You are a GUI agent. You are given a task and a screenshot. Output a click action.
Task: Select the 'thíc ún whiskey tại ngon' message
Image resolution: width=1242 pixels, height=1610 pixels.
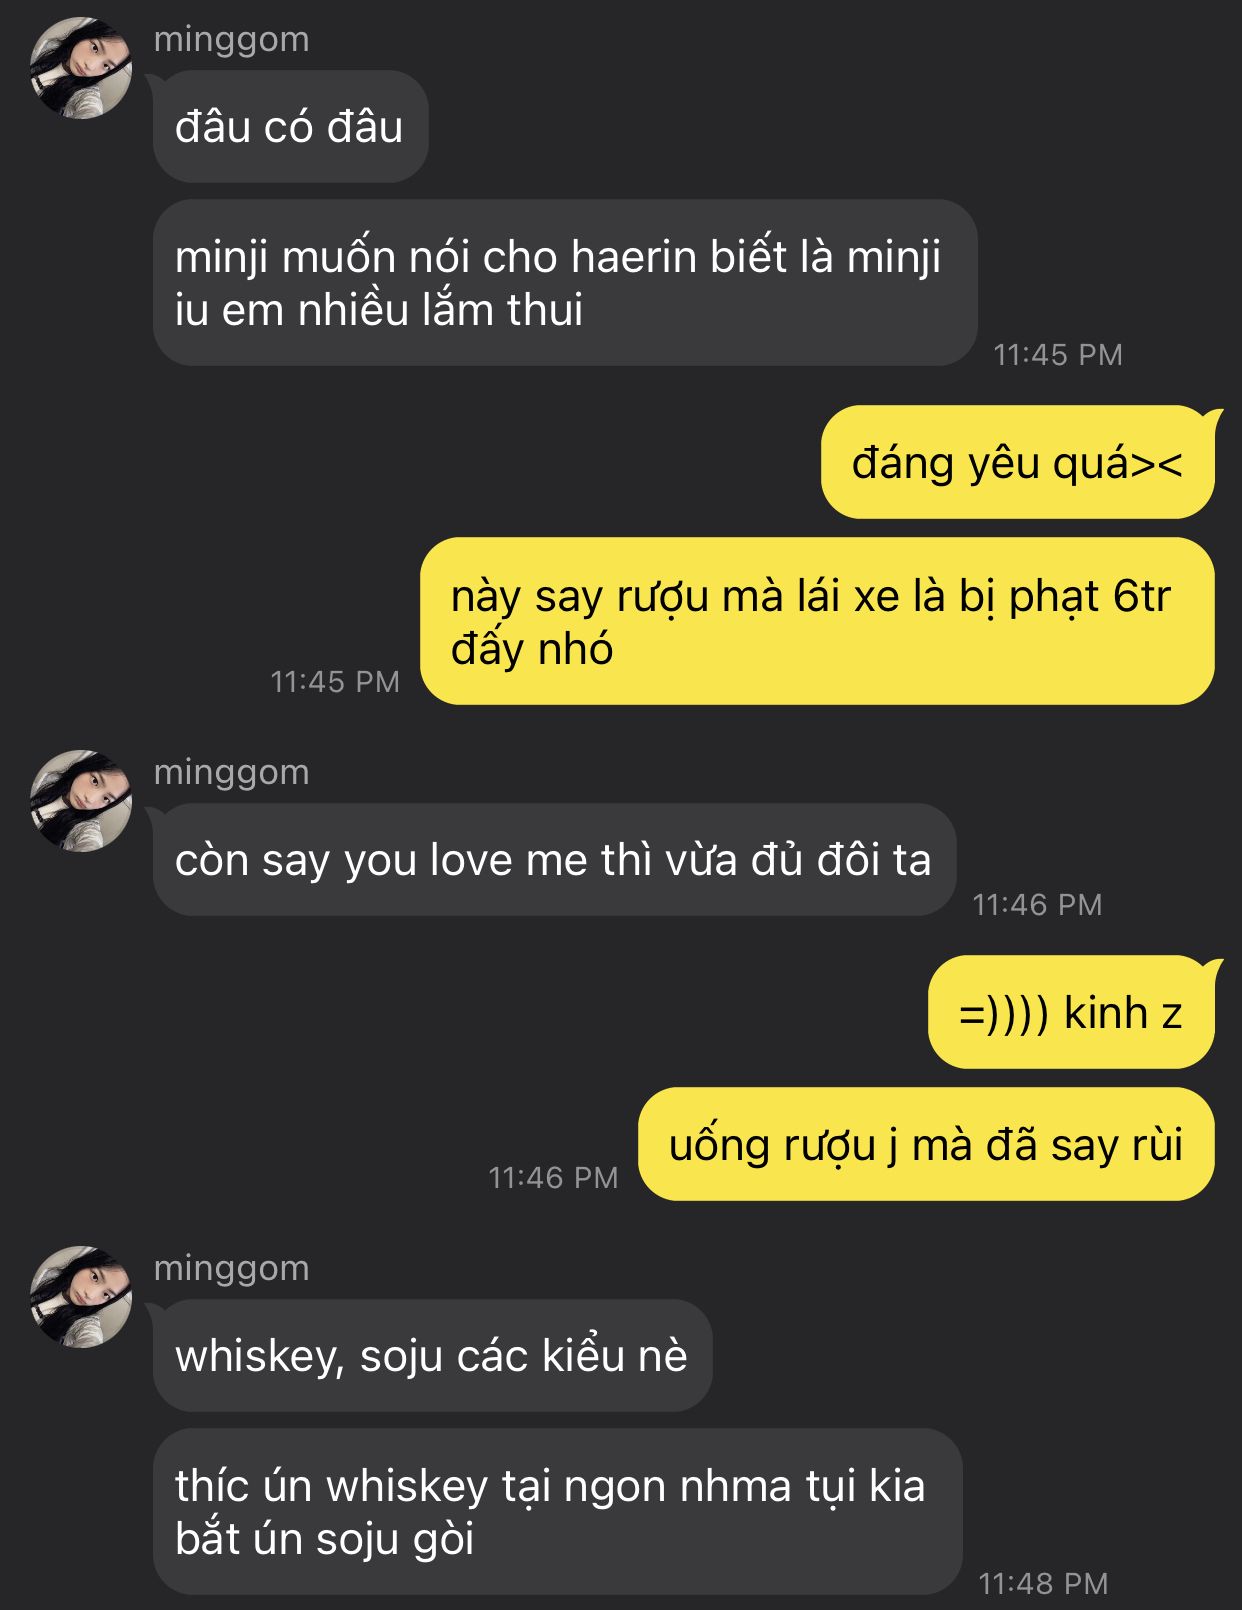pos(557,1512)
